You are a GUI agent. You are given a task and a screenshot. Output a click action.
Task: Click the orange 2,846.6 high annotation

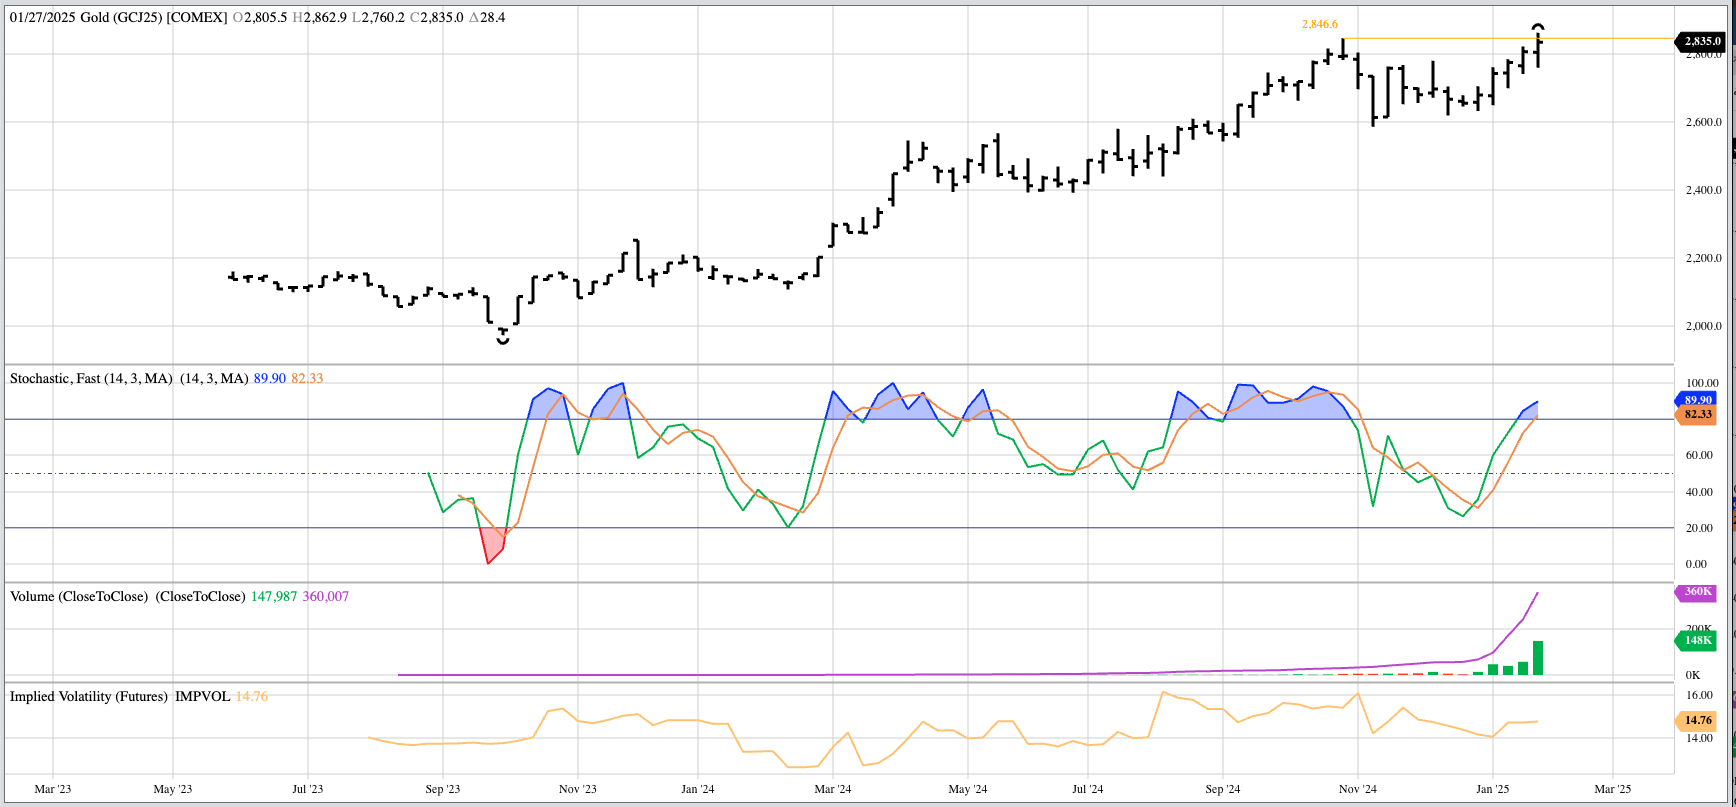pos(1319,24)
